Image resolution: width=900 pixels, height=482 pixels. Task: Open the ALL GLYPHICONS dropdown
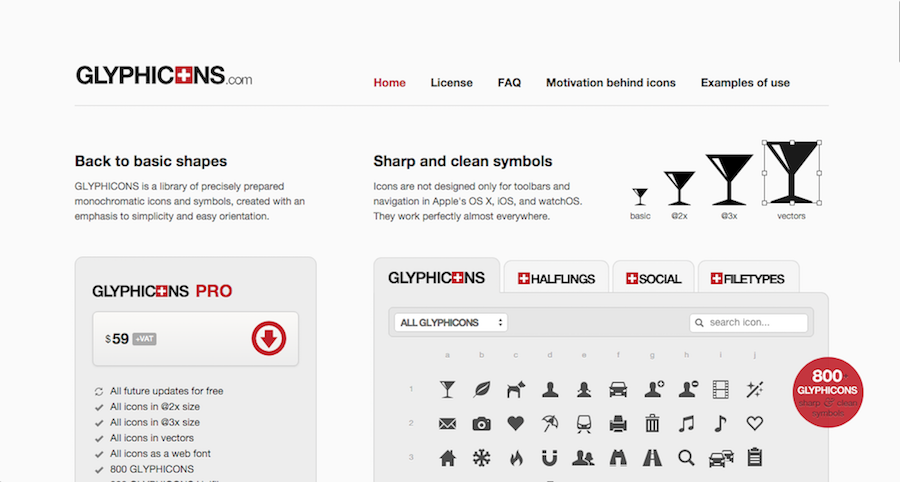(452, 323)
